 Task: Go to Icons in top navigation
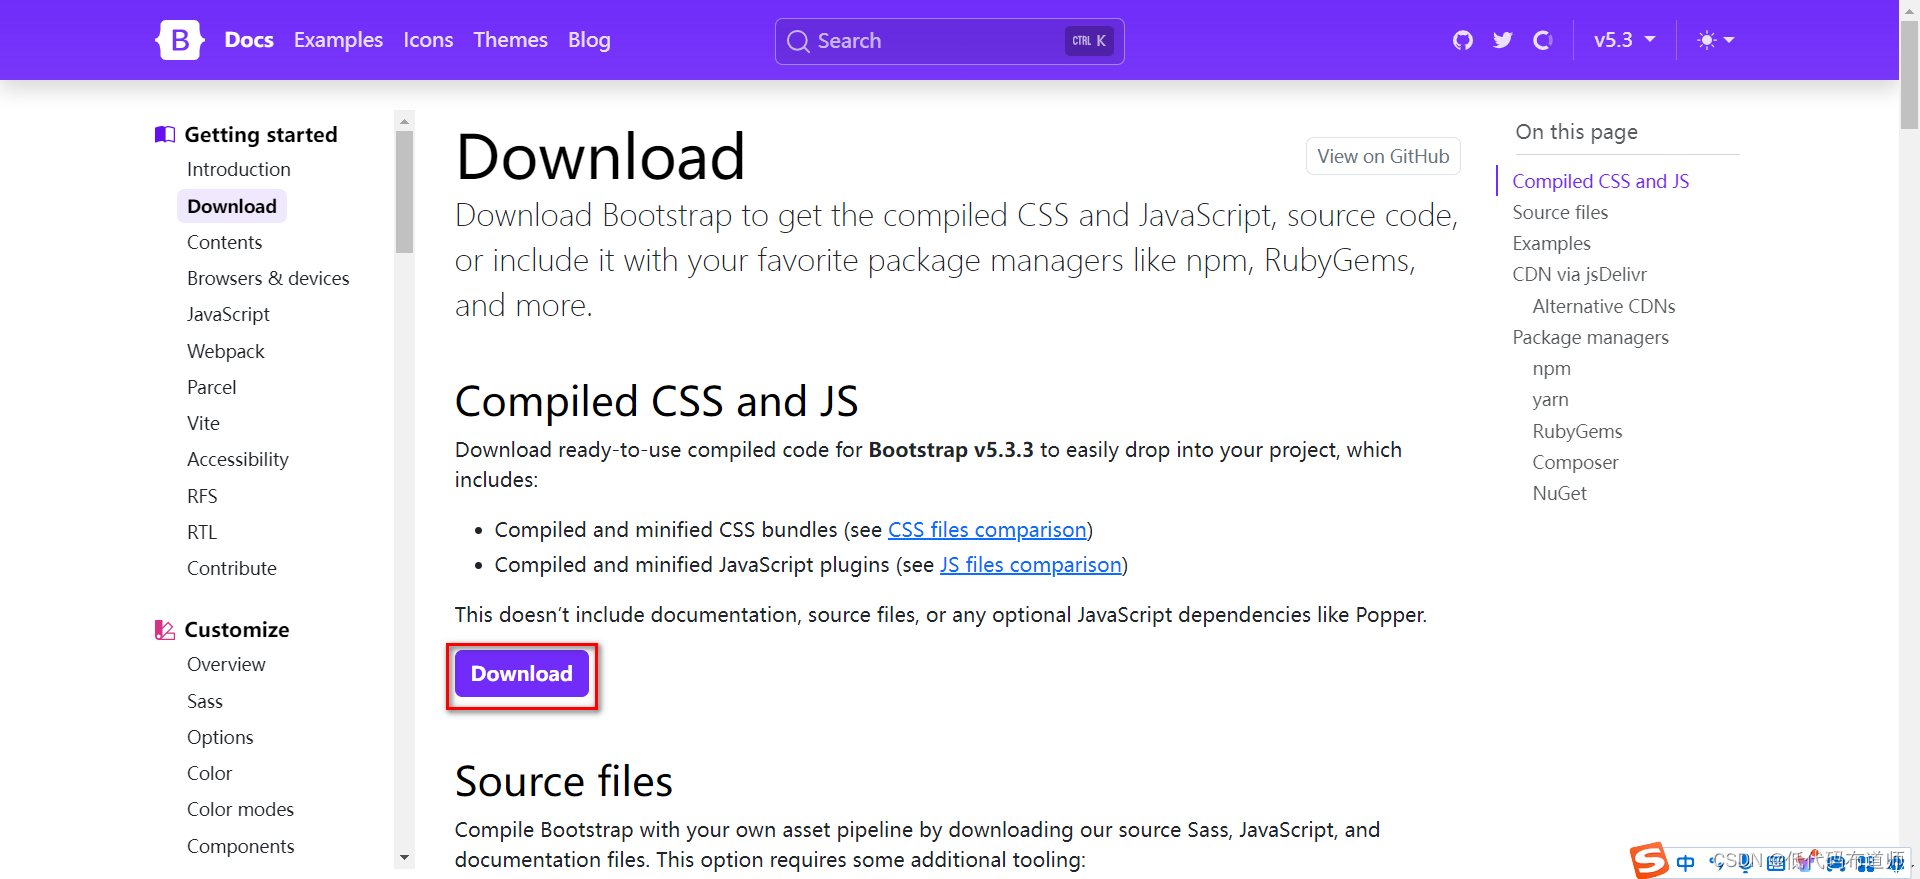point(428,40)
